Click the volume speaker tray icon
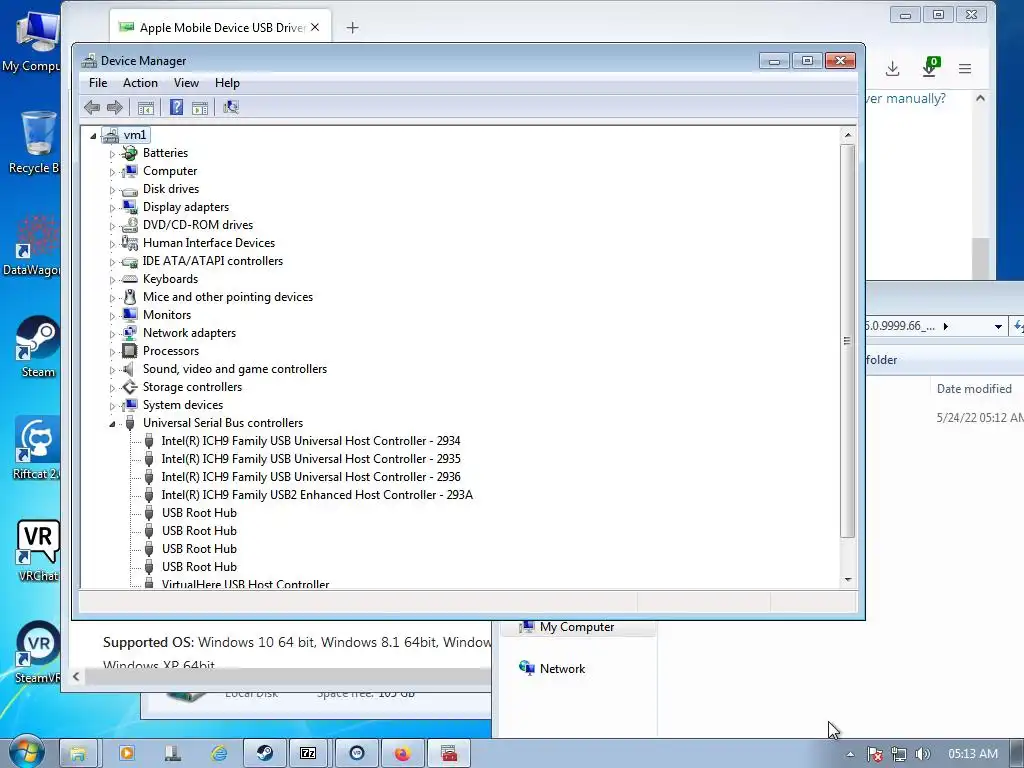The width and height of the screenshot is (1024, 768). pyautogui.click(x=922, y=754)
